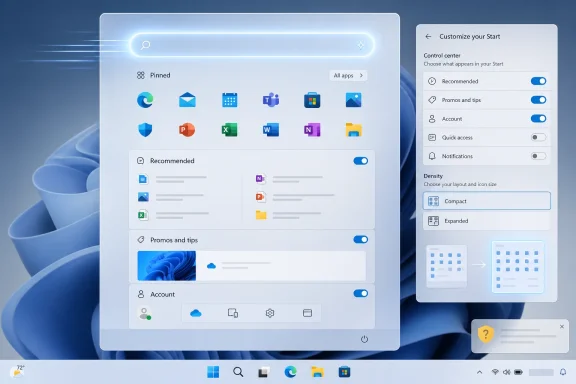The image size is (576, 384).
Task: Open weather widget on taskbar
Action: (17, 372)
